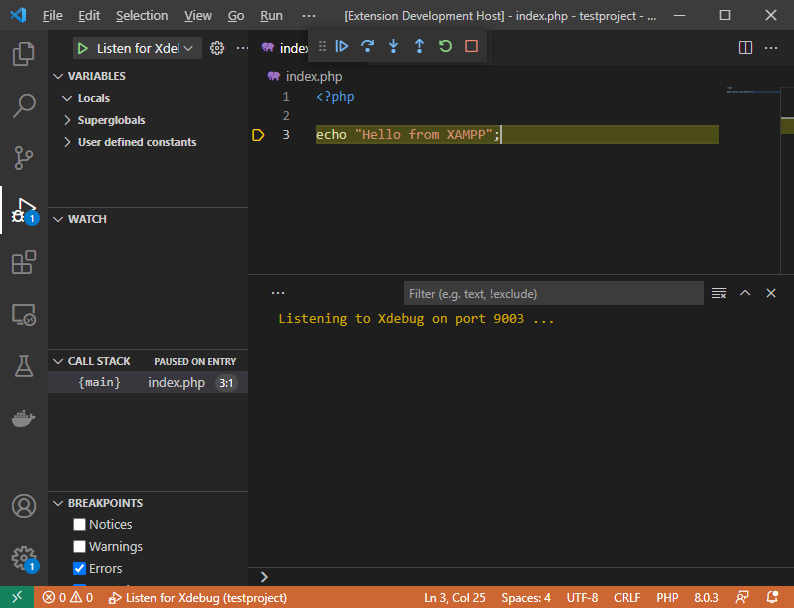
Task: Change indentation via Spaces: 4
Action: (x=526, y=597)
